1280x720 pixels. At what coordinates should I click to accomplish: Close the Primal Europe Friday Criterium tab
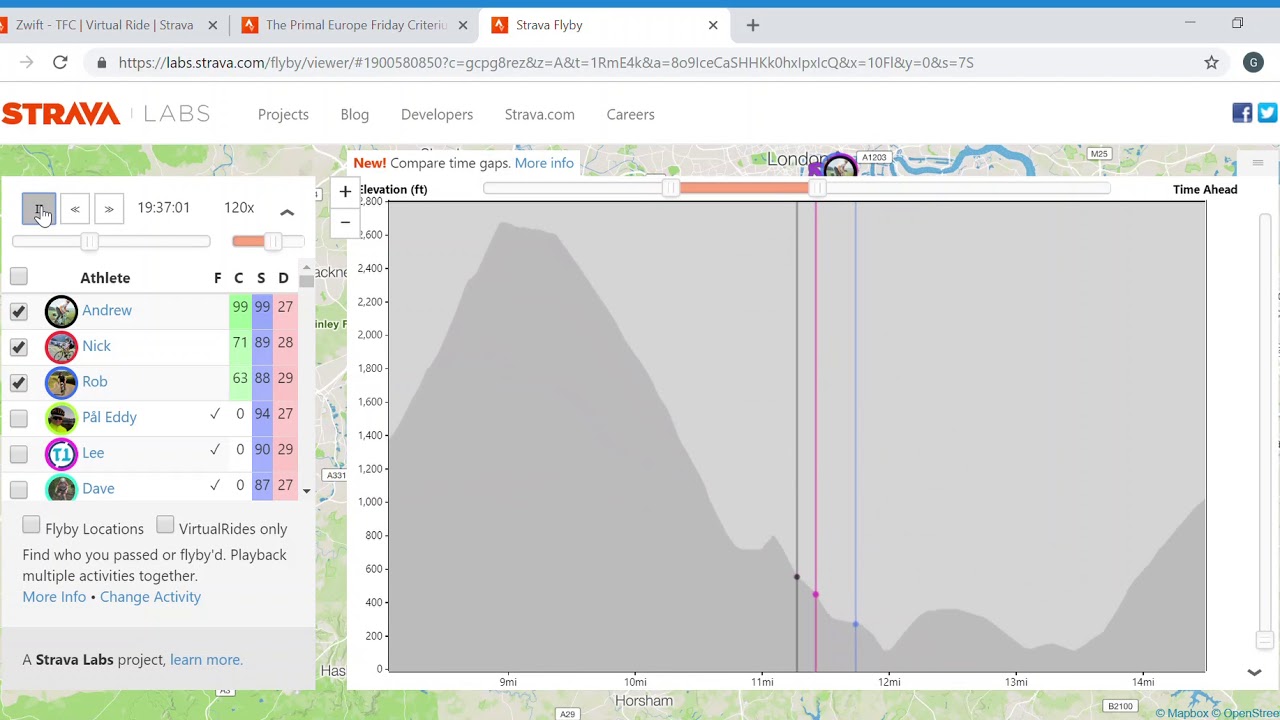tap(463, 25)
